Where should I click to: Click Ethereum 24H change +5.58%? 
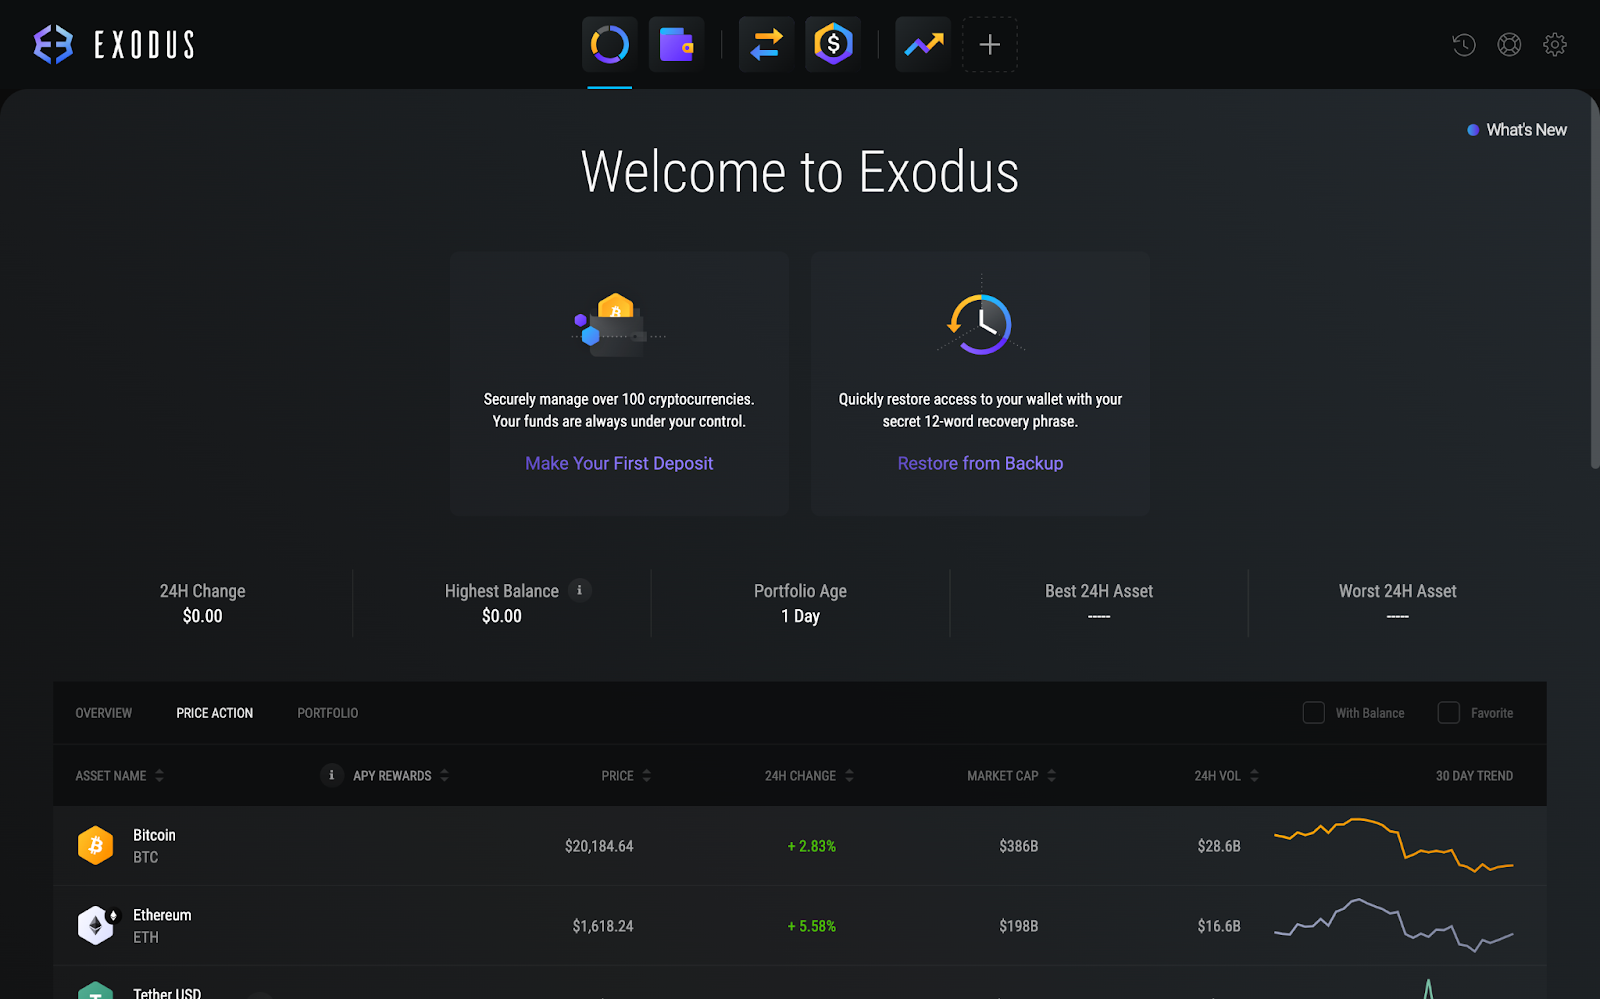coord(812,926)
